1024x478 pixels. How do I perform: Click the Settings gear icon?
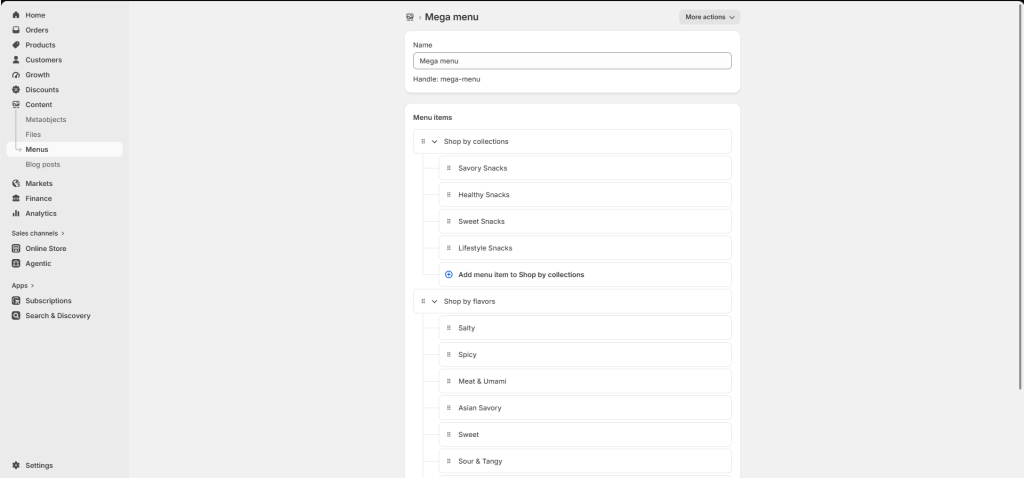[x=16, y=466]
